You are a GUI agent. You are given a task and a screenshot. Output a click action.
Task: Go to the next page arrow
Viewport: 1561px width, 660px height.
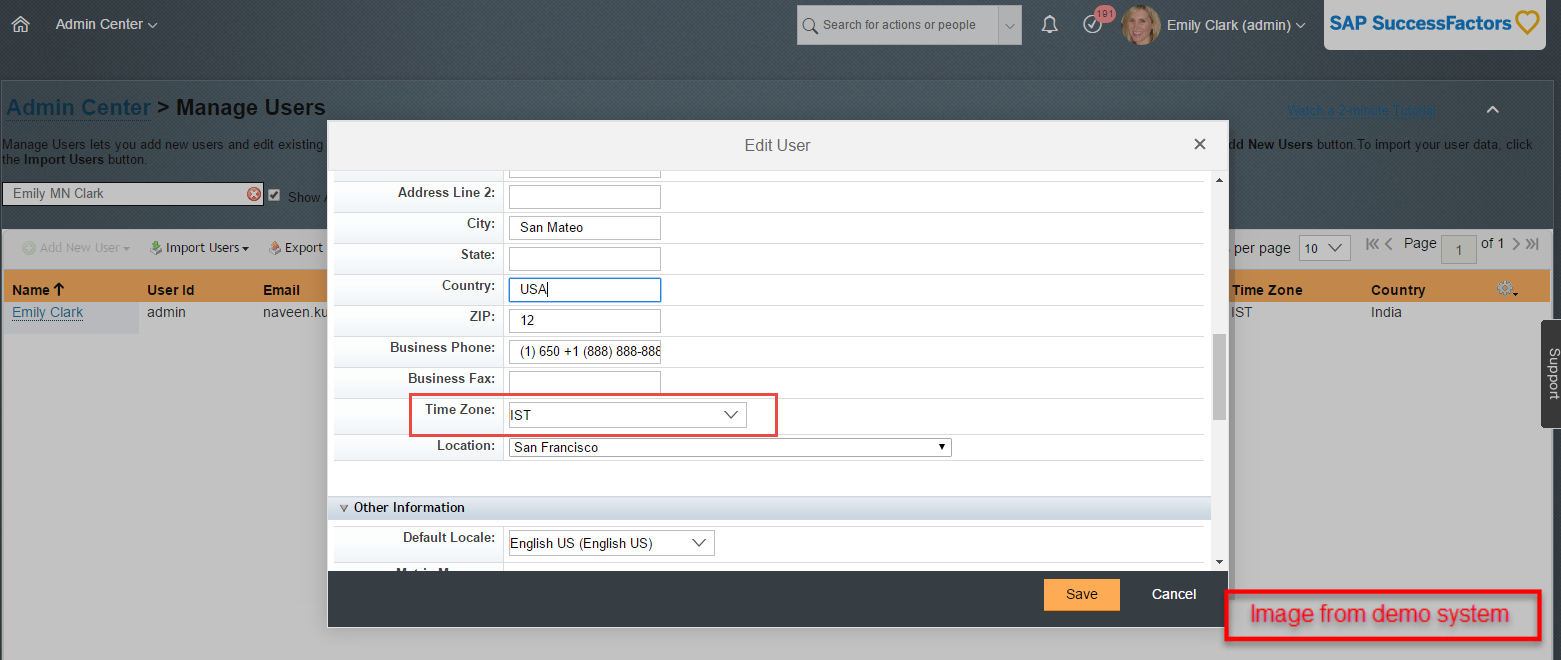click(x=1516, y=244)
